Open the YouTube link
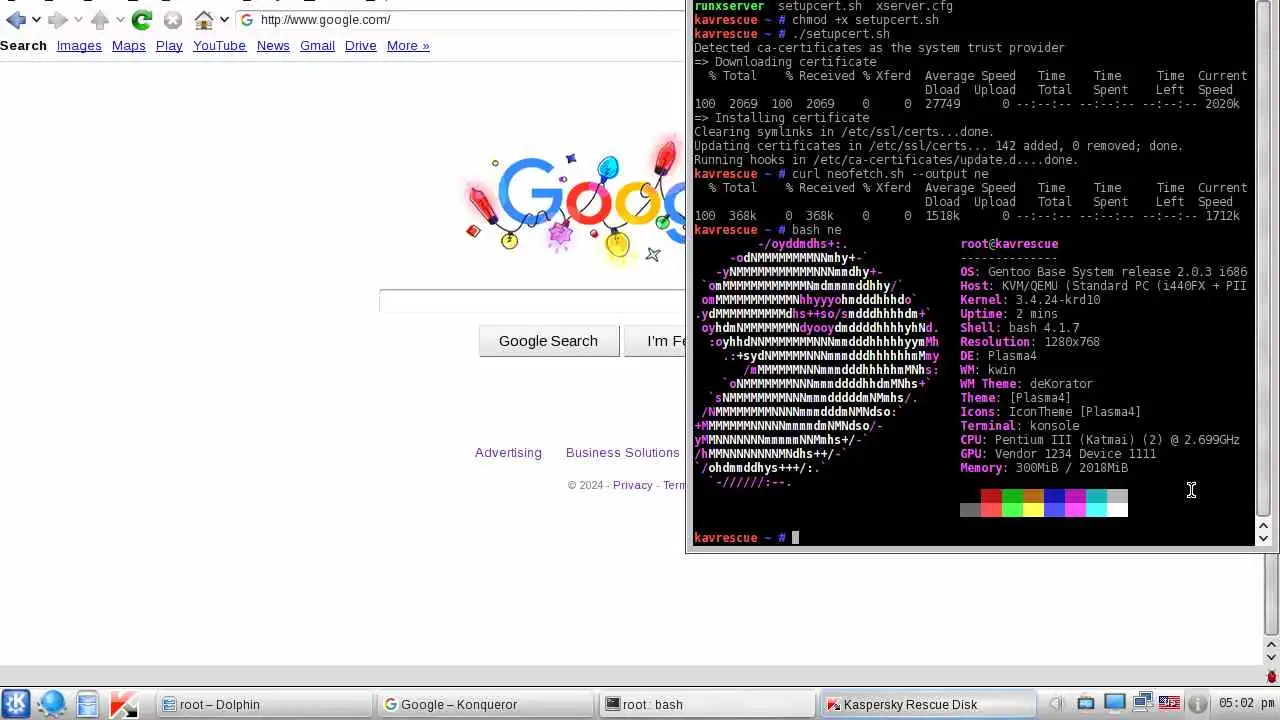1280x720 pixels. (x=219, y=45)
